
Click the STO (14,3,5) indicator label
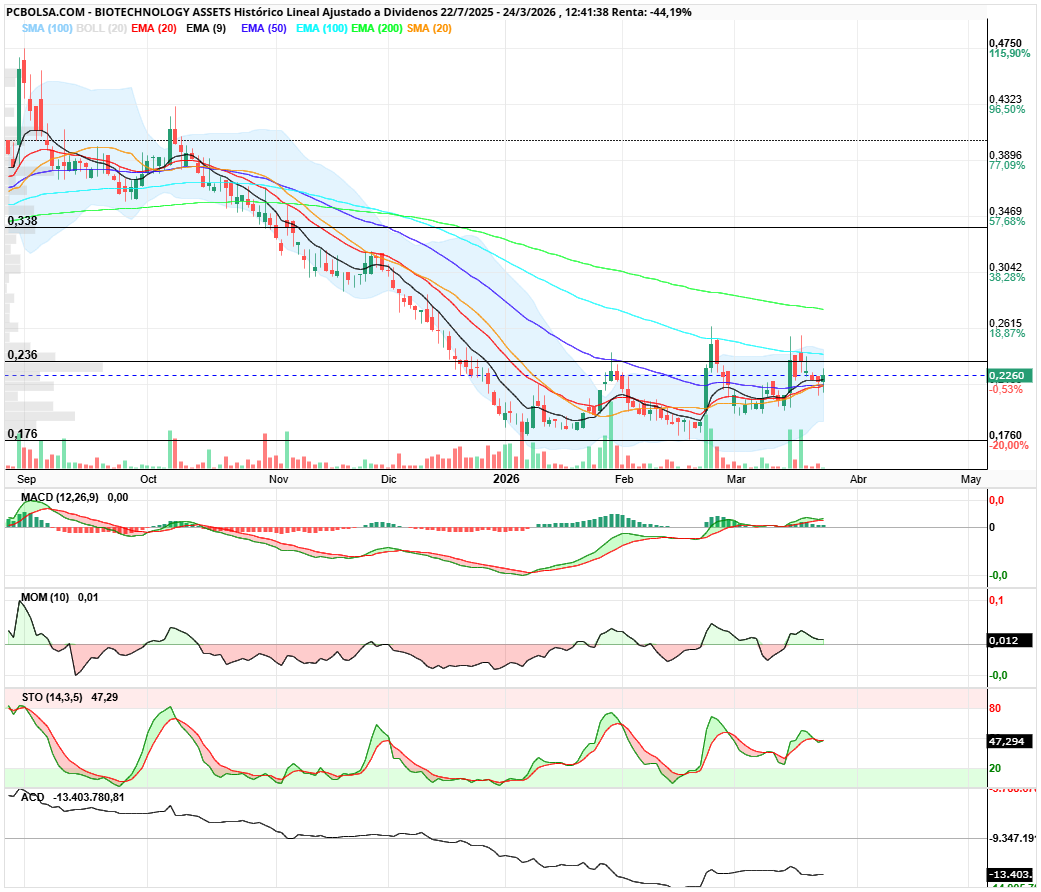[52, 696]
